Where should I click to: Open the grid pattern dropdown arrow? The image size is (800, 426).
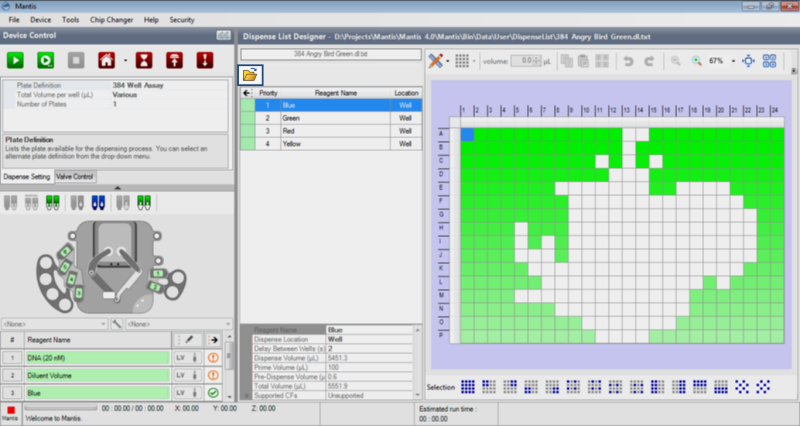click(473, 62)
